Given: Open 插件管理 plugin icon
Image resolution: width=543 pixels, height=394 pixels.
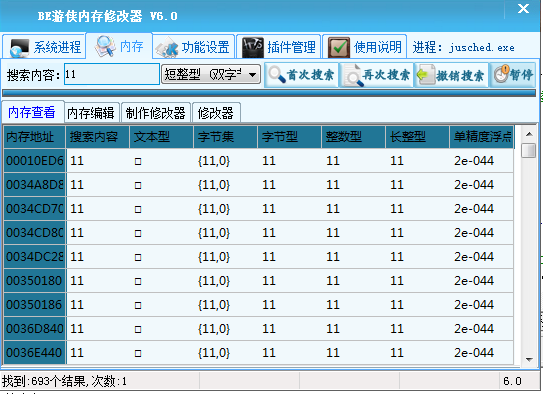Looking at the screenshot, I should click(x=279, y=46).
